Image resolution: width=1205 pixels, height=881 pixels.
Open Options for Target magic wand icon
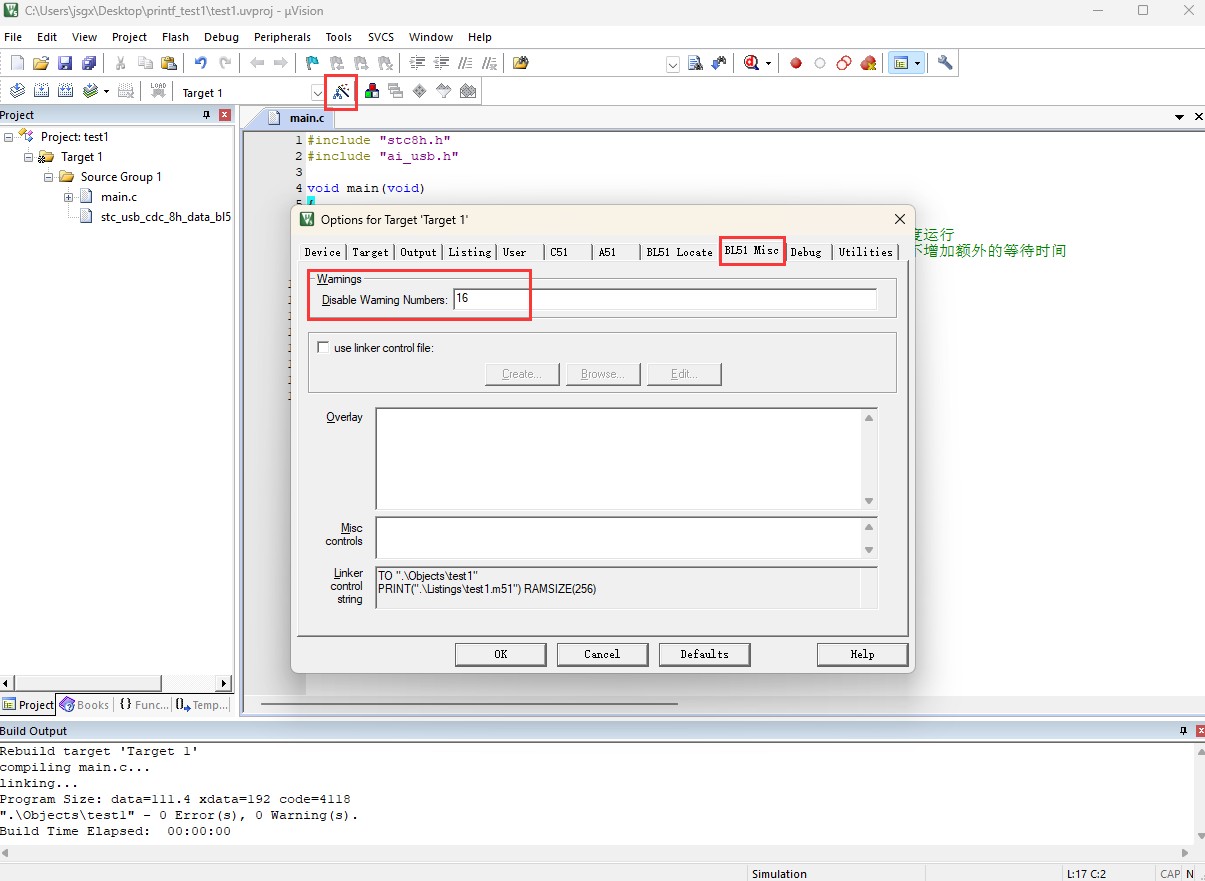[x=341, y=92]
